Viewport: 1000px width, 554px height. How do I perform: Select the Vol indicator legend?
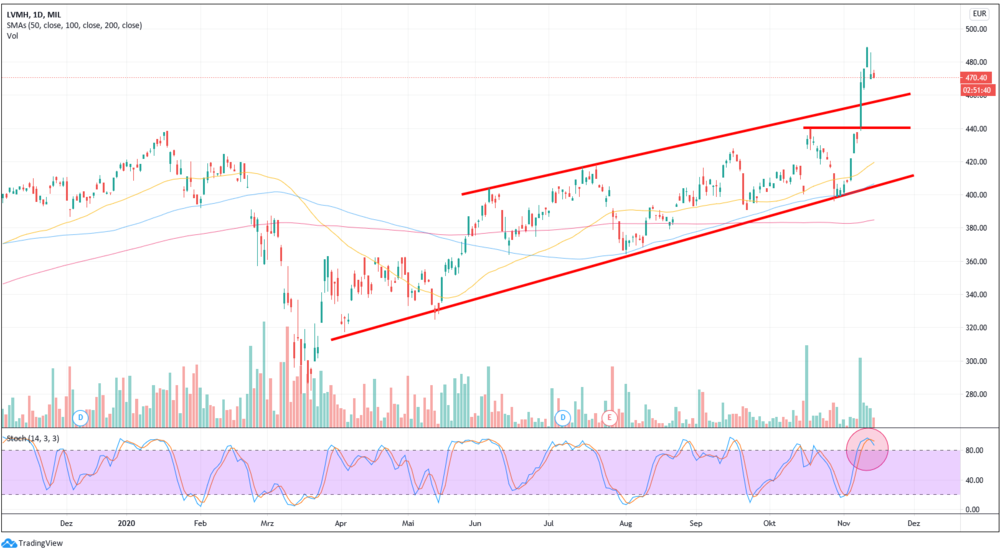pyautogui.click(x=13, y=36)
